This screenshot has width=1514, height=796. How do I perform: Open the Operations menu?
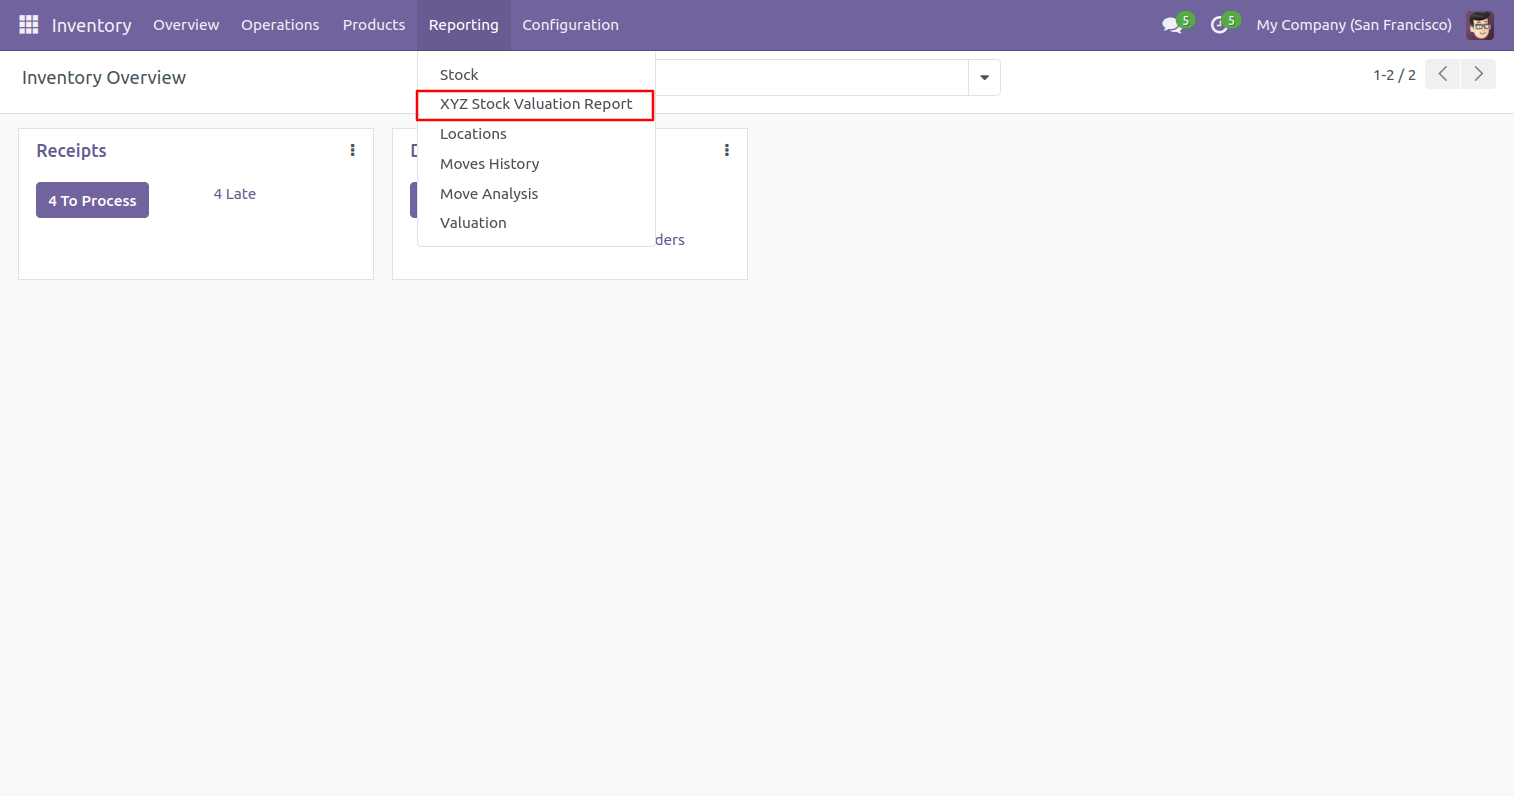point(280,25)
